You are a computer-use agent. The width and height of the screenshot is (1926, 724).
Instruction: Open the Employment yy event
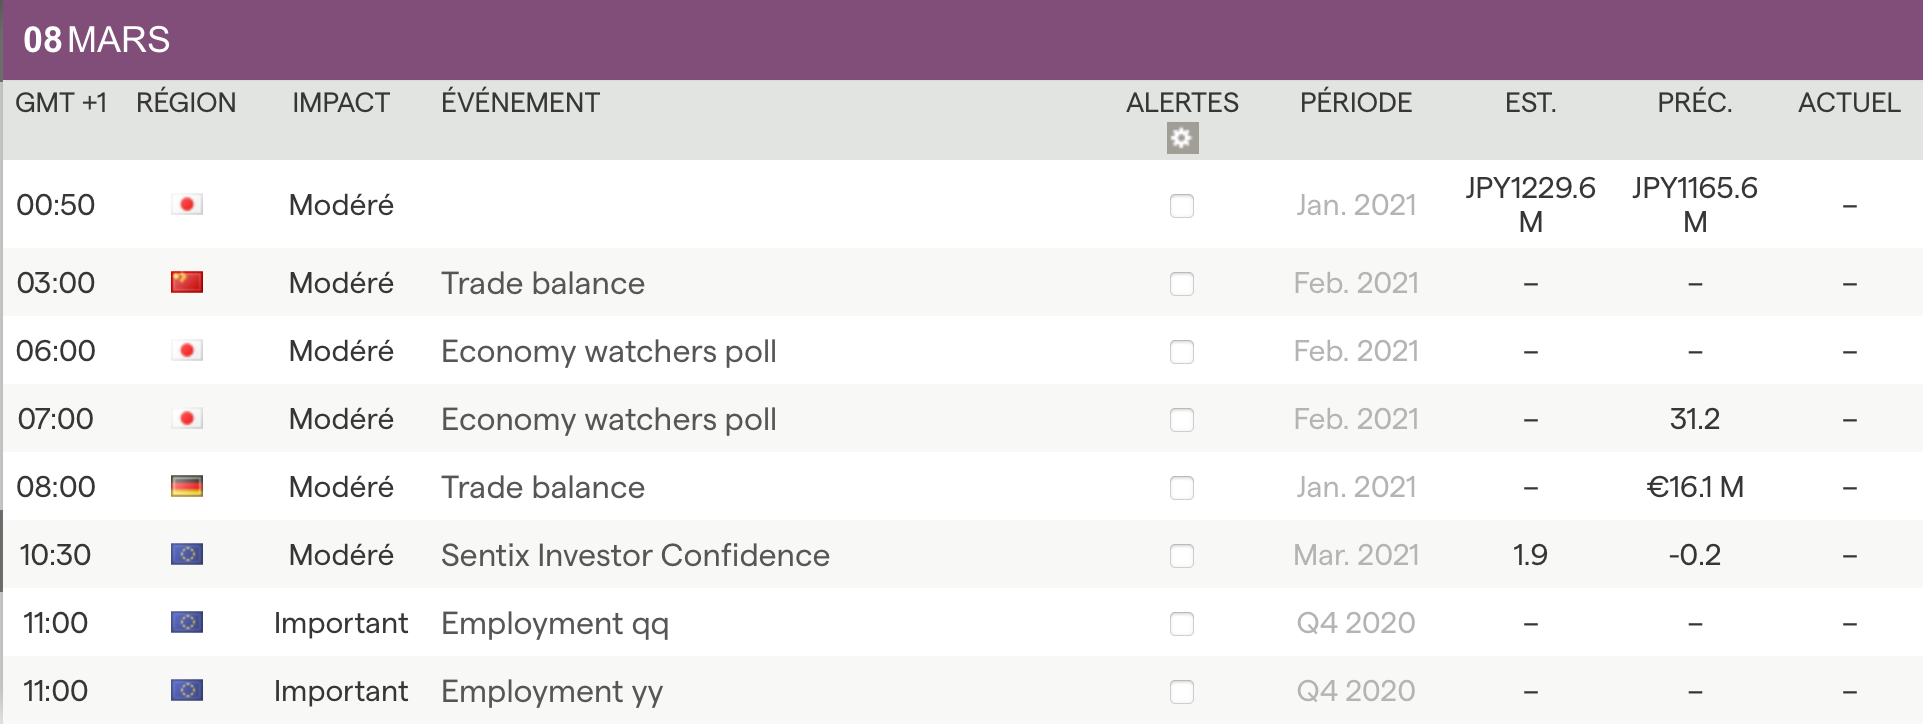[x=551, y=692]
